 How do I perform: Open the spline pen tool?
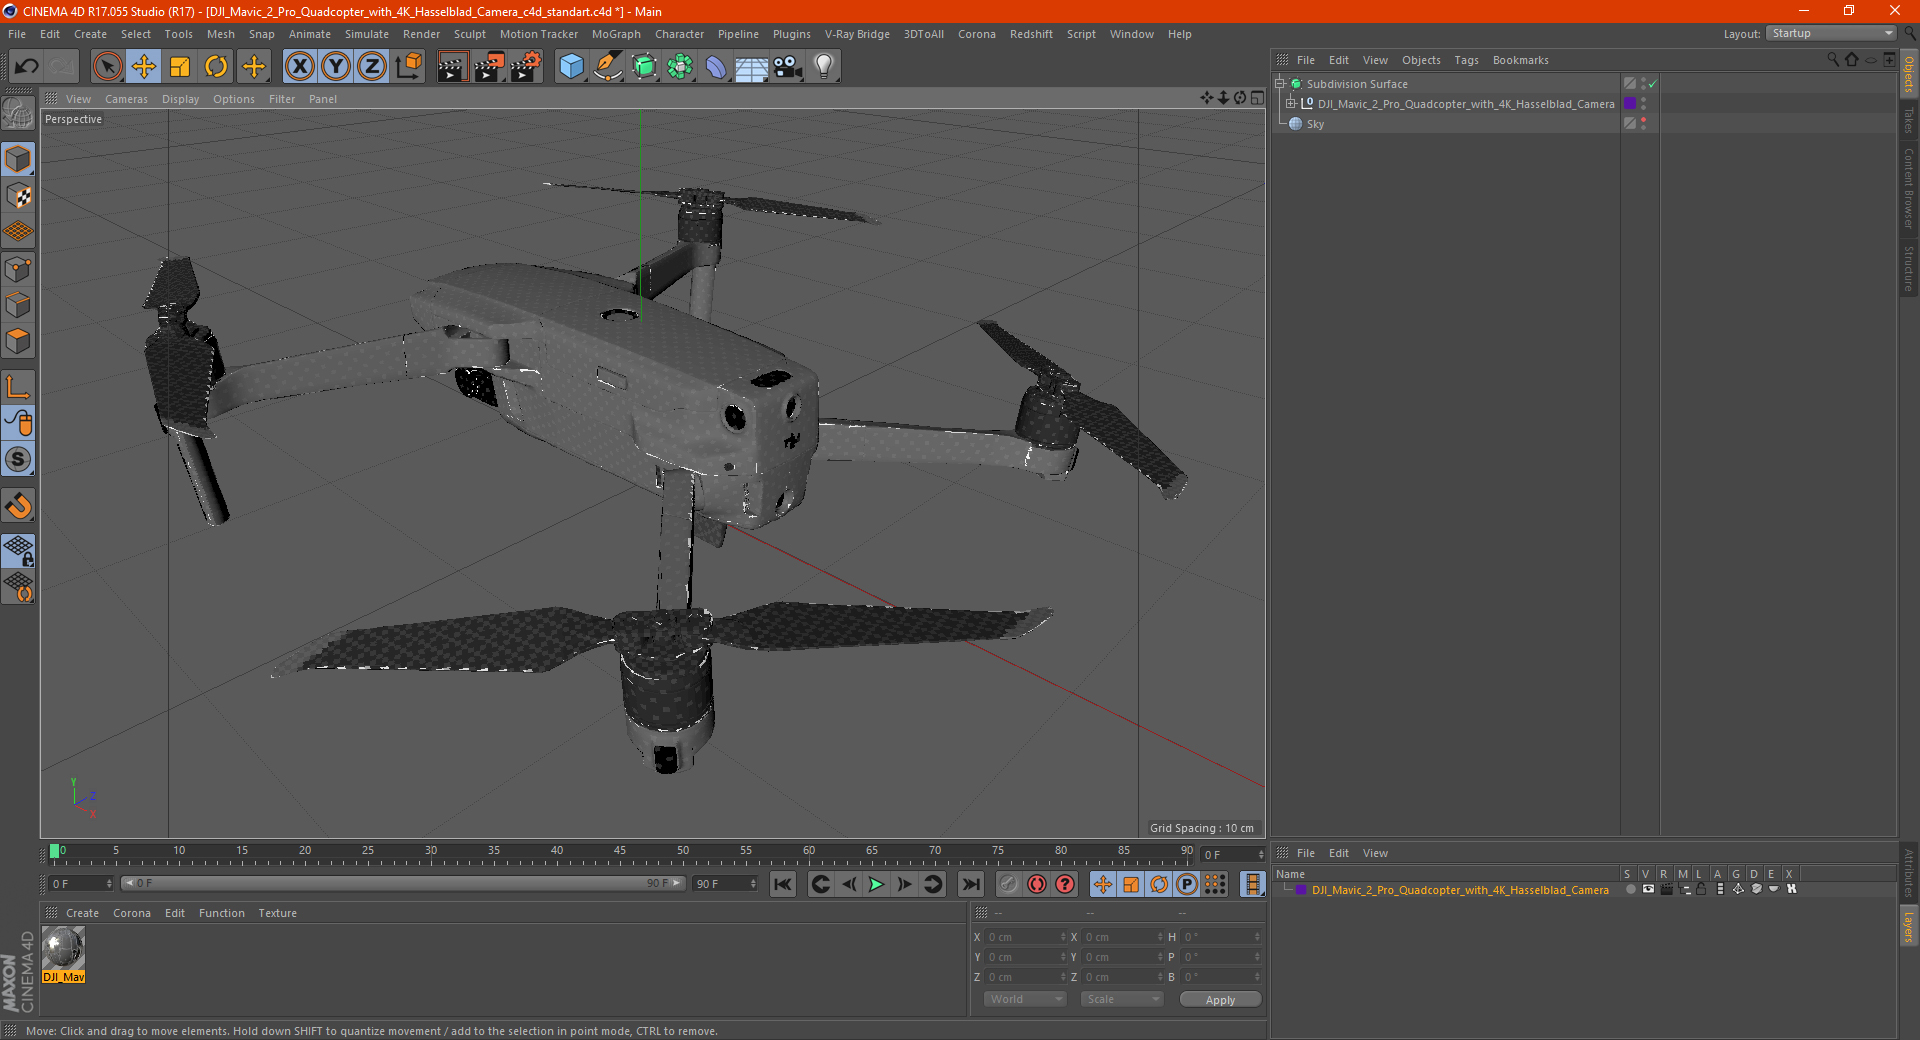click(x=608, y=67)
